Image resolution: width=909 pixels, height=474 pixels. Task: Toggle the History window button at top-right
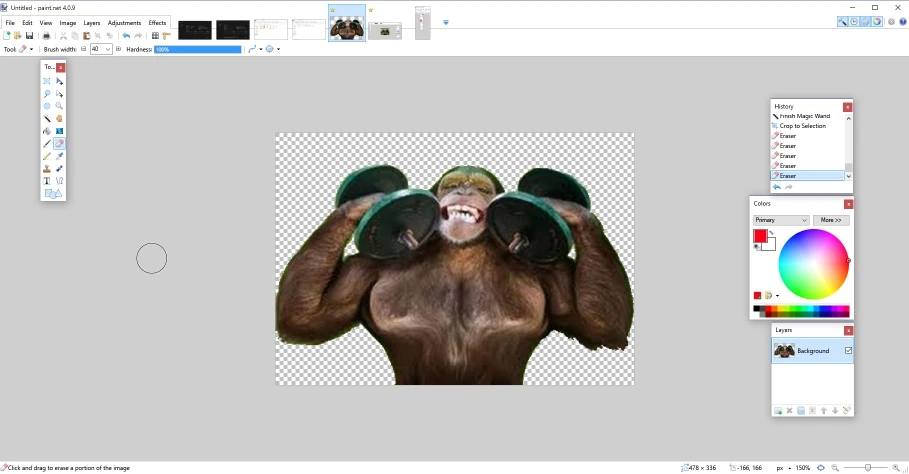tap(854, 22)
